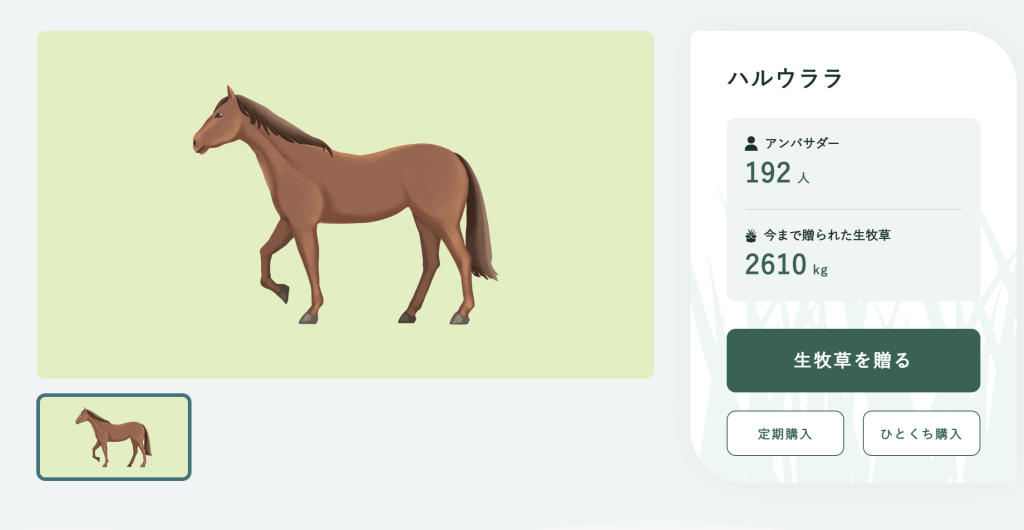Click the 生牧草を贈る button
Viewport: 1024px width, 530px height.
click(x=853, y=360)
